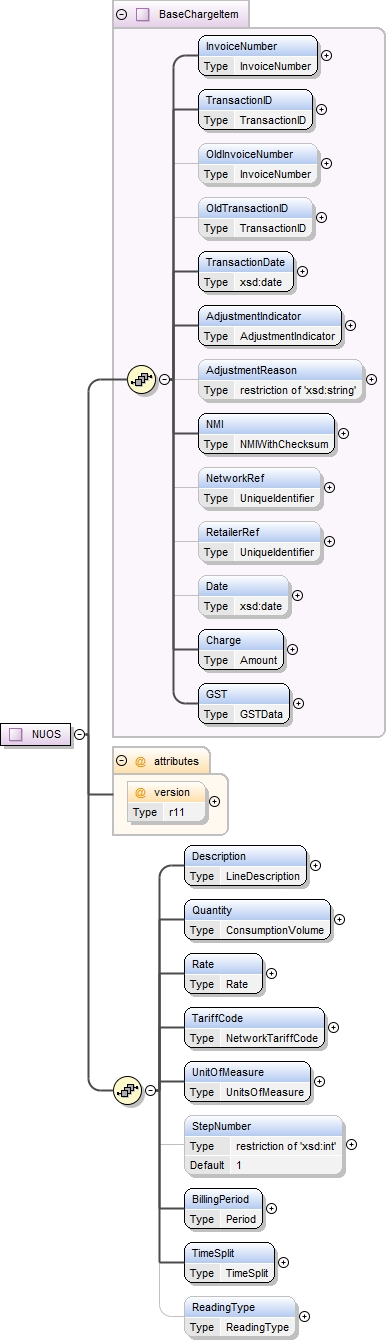Viewport: 387px width, 1342px height.
Task: Expand the UnitOfMeasure element
Action: pyautogui.click(x=320, y=1082)
